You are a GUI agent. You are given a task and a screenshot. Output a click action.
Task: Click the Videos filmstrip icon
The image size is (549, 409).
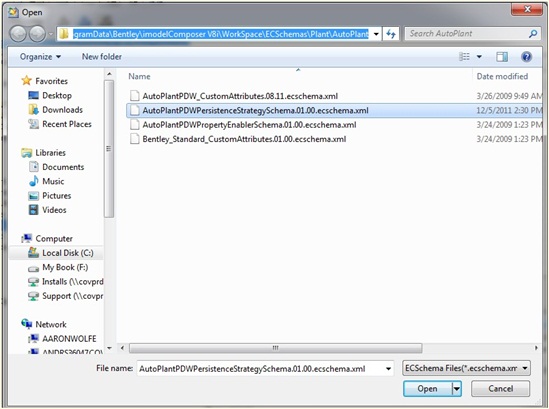click(34, 210)
